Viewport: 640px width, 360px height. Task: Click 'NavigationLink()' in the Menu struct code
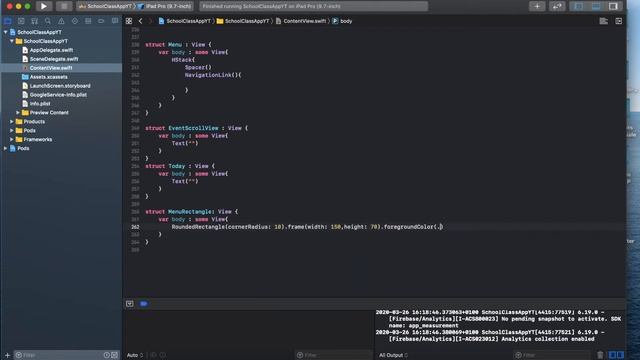211,75
